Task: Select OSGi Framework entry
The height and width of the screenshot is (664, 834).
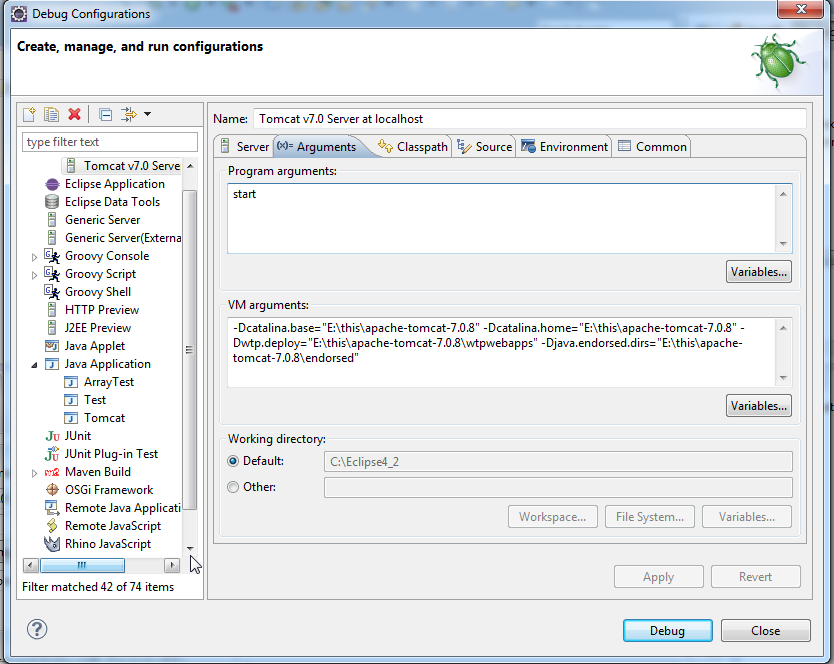Action: click(99, 490)
